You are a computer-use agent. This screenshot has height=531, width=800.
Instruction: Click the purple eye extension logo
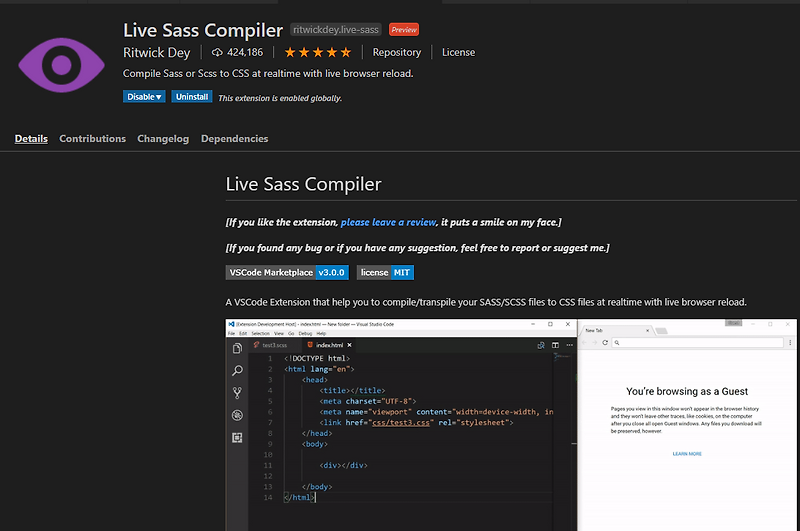pos(61,65)
